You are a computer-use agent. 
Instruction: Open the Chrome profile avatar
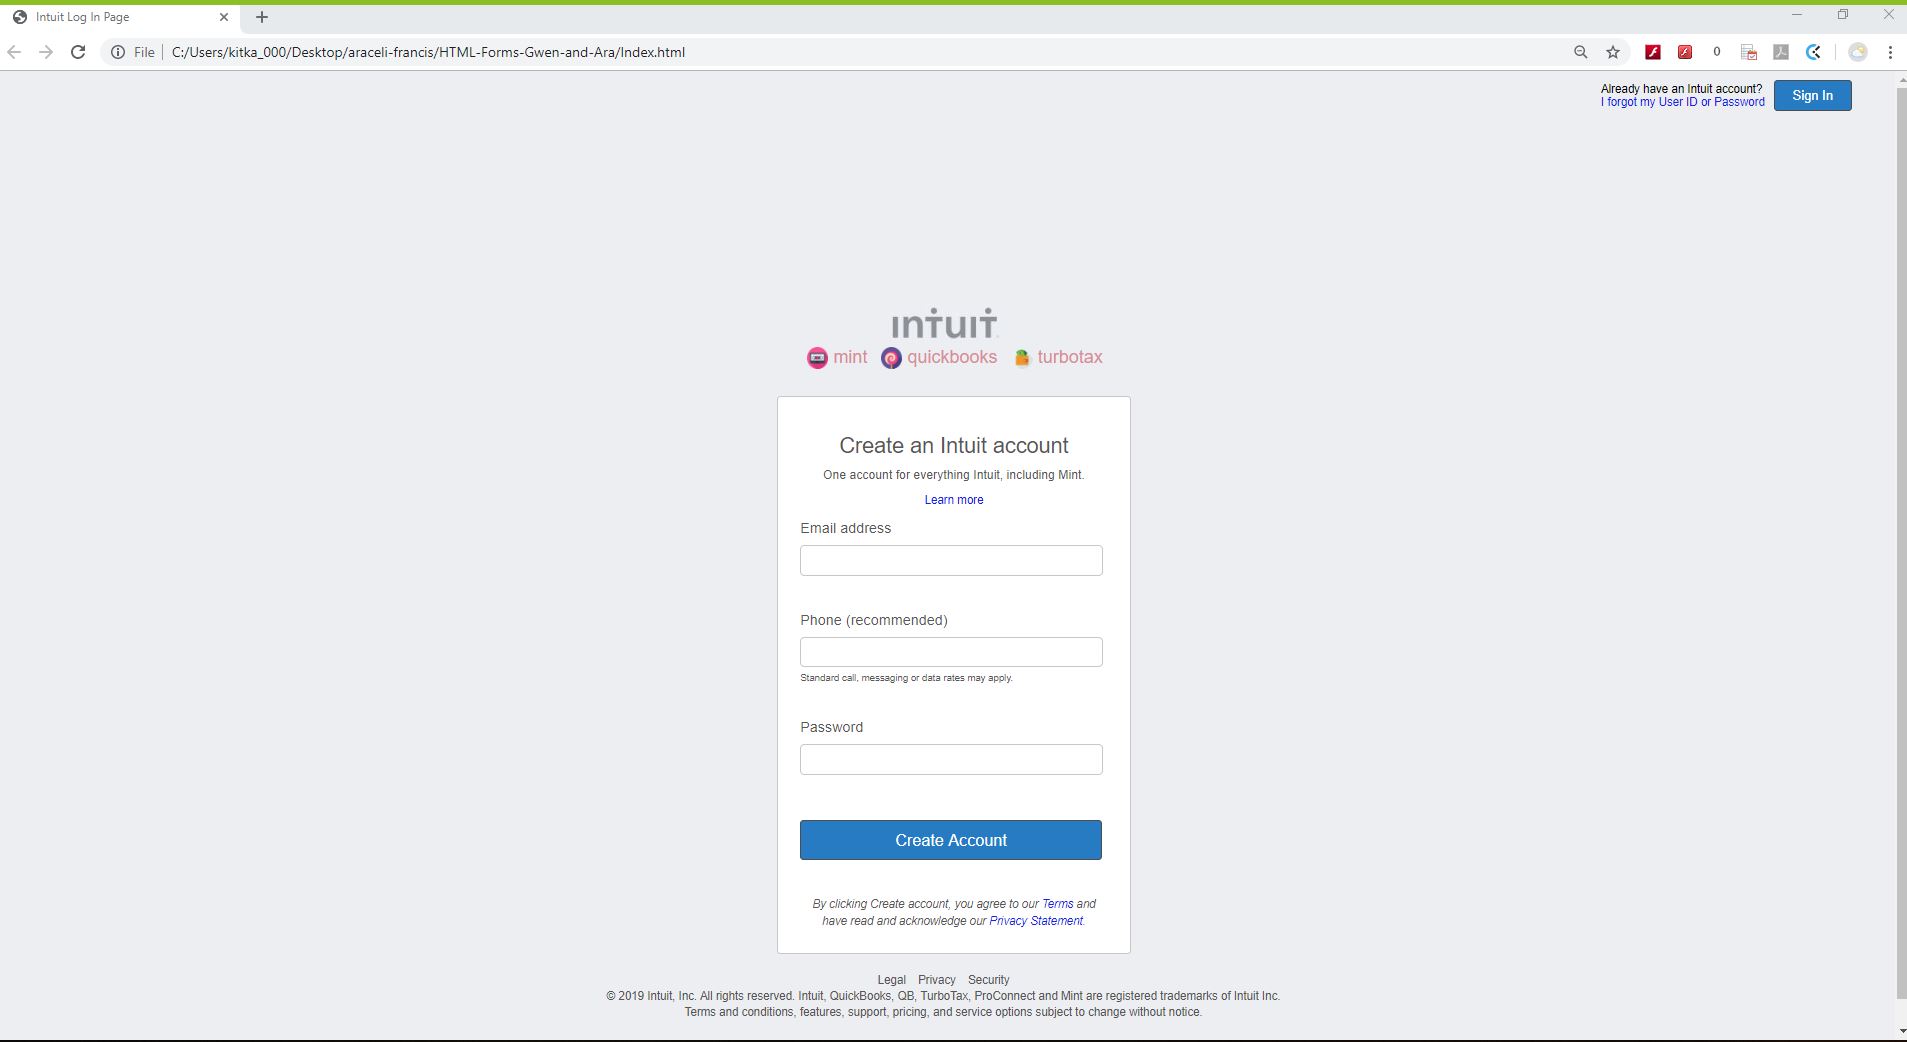pos(1858,52)
